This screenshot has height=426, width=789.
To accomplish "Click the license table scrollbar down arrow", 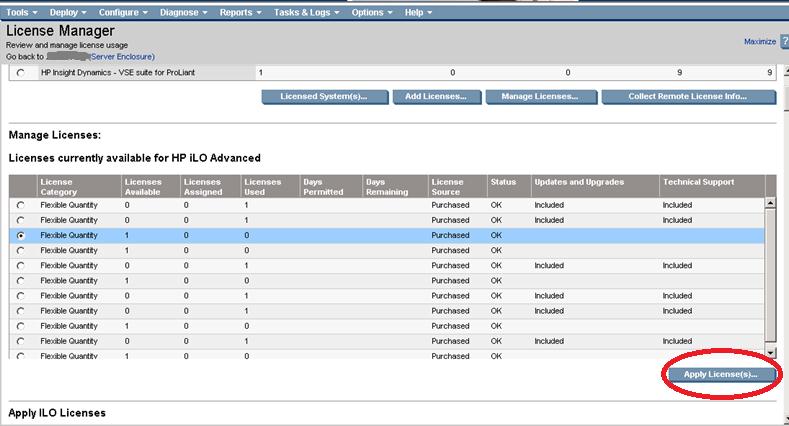I will coord(770,353).
